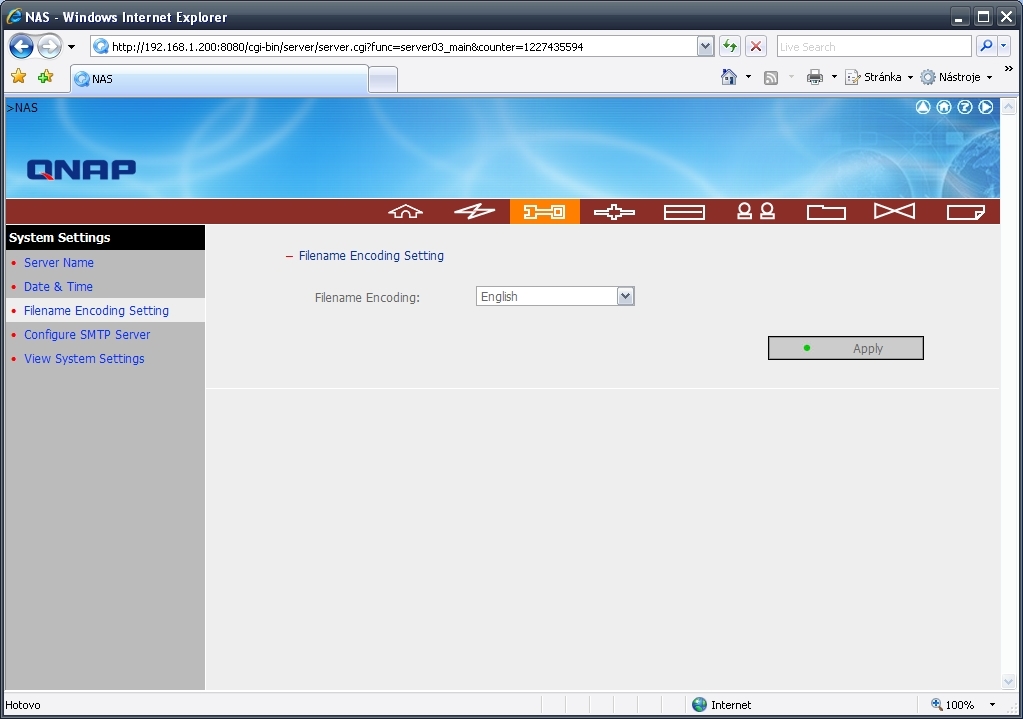Click the logout arrow circle icon
1023x719 pixels.
985,107
